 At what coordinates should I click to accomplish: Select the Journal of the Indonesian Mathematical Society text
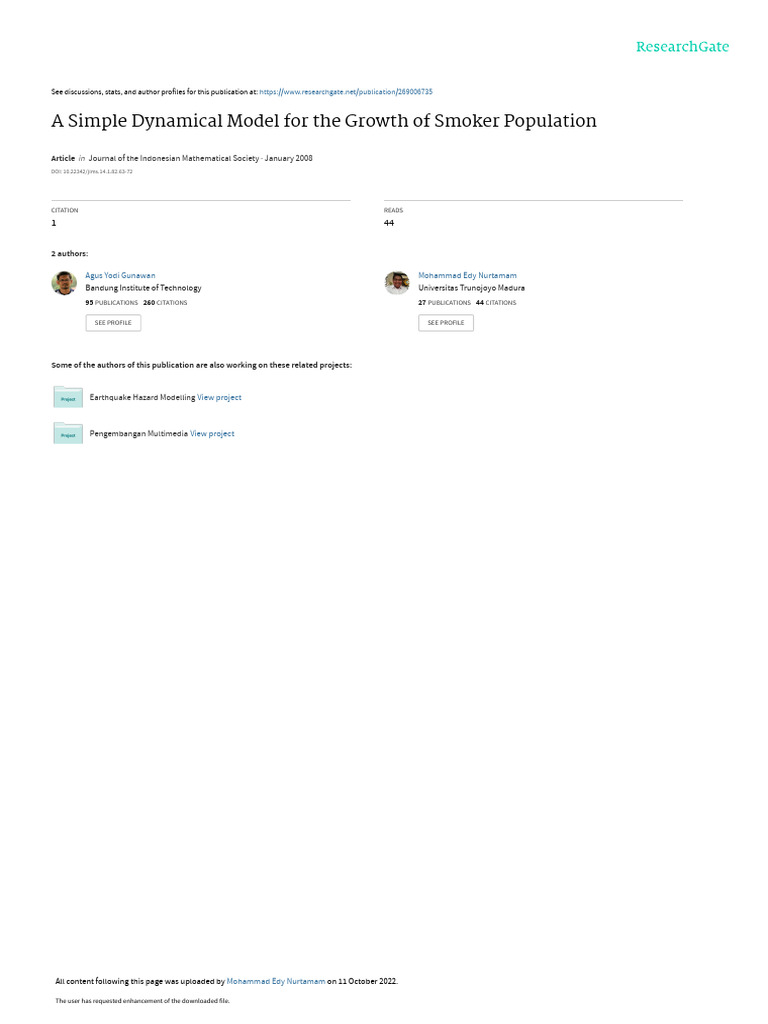[174, 158]
